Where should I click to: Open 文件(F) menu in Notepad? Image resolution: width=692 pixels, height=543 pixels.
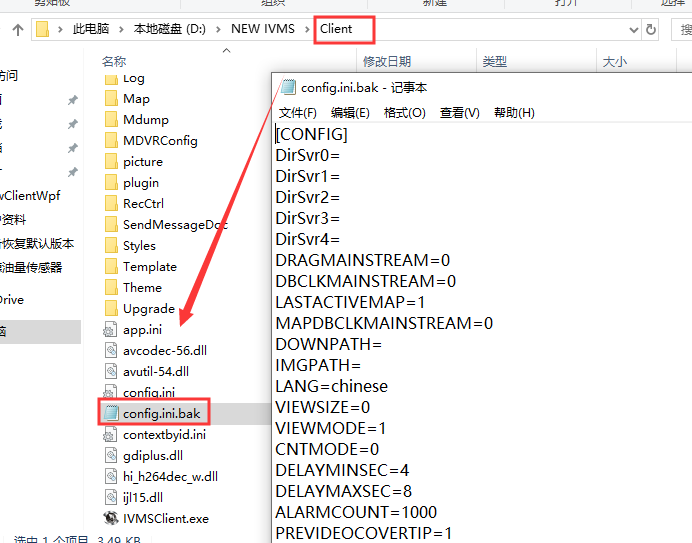pyautogui.click(x=298, y=113)
